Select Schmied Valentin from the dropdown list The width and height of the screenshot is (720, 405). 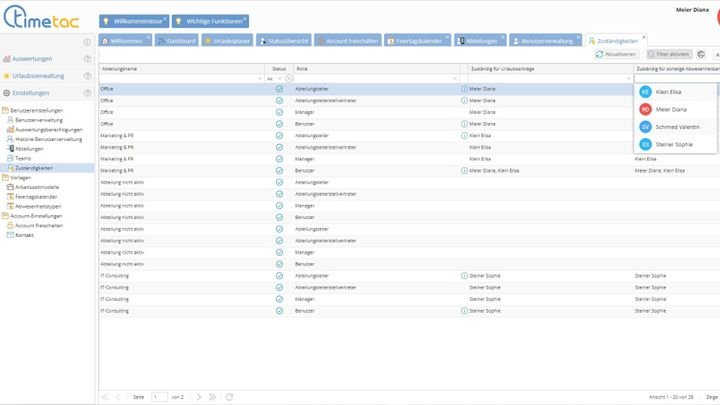(676, 127)
